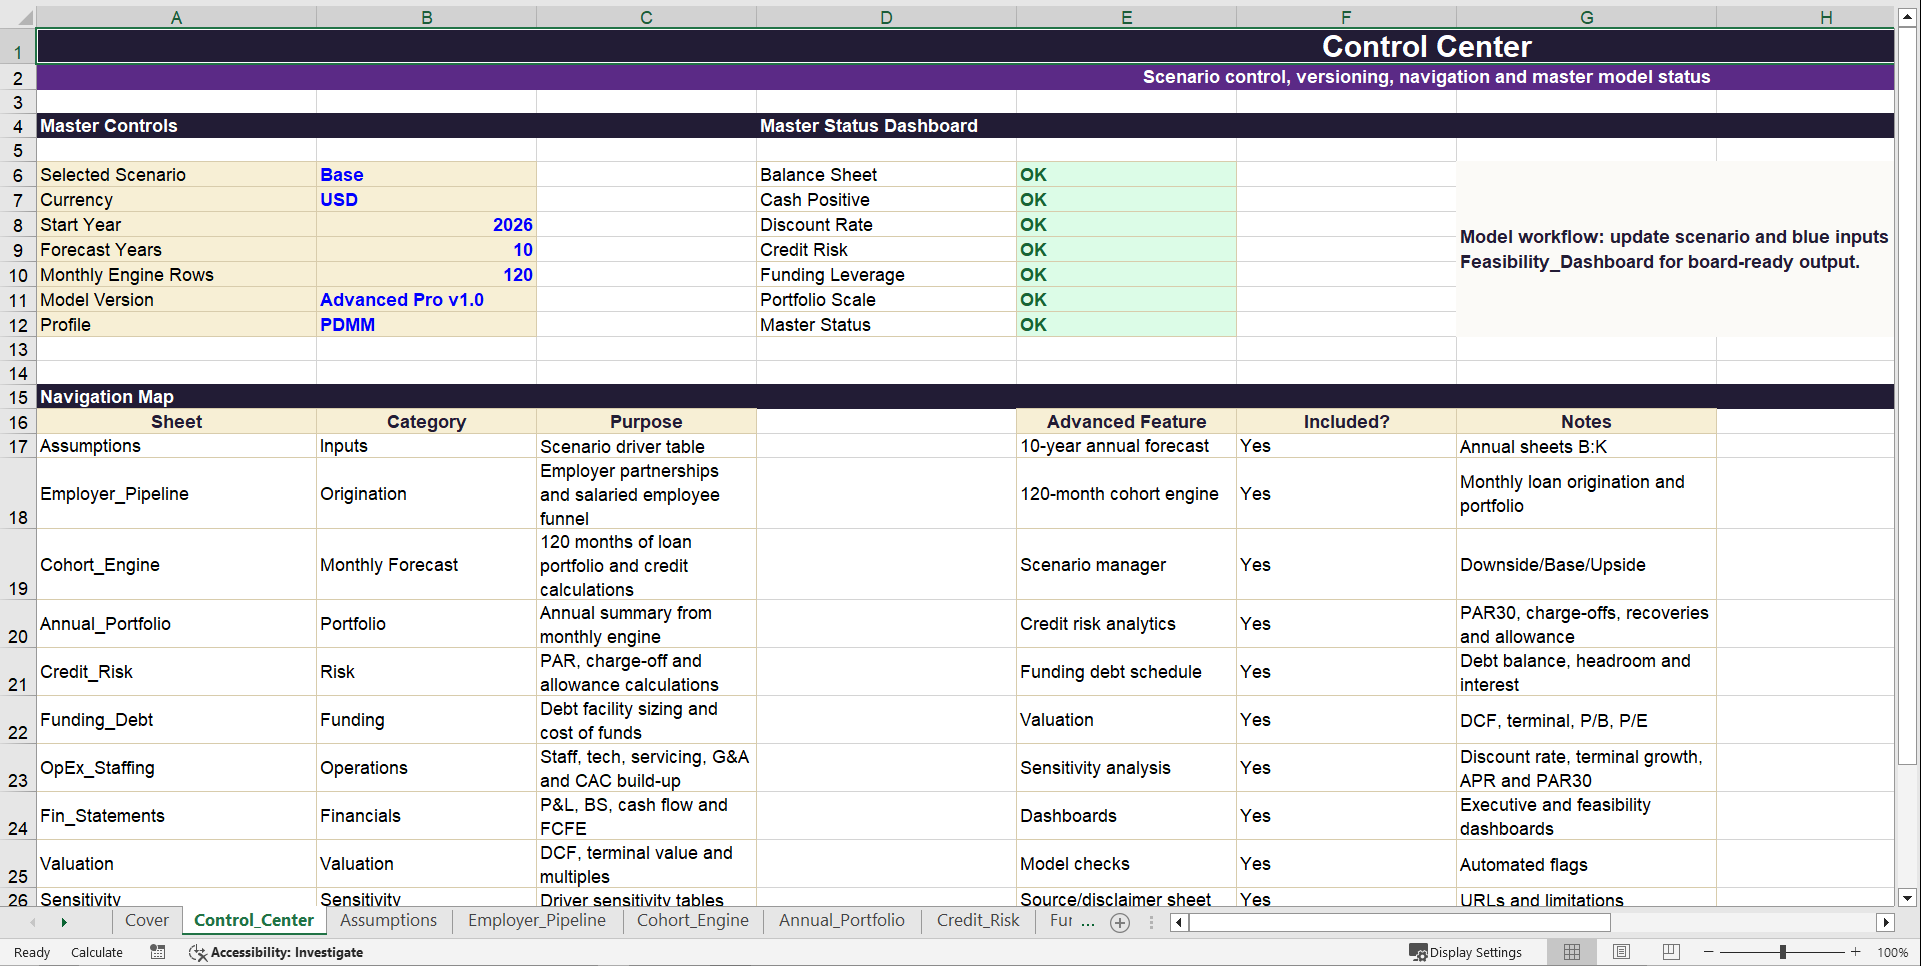Click the zoom out minus icon
The image size is (1921, 966).
tap(1708, 952)
